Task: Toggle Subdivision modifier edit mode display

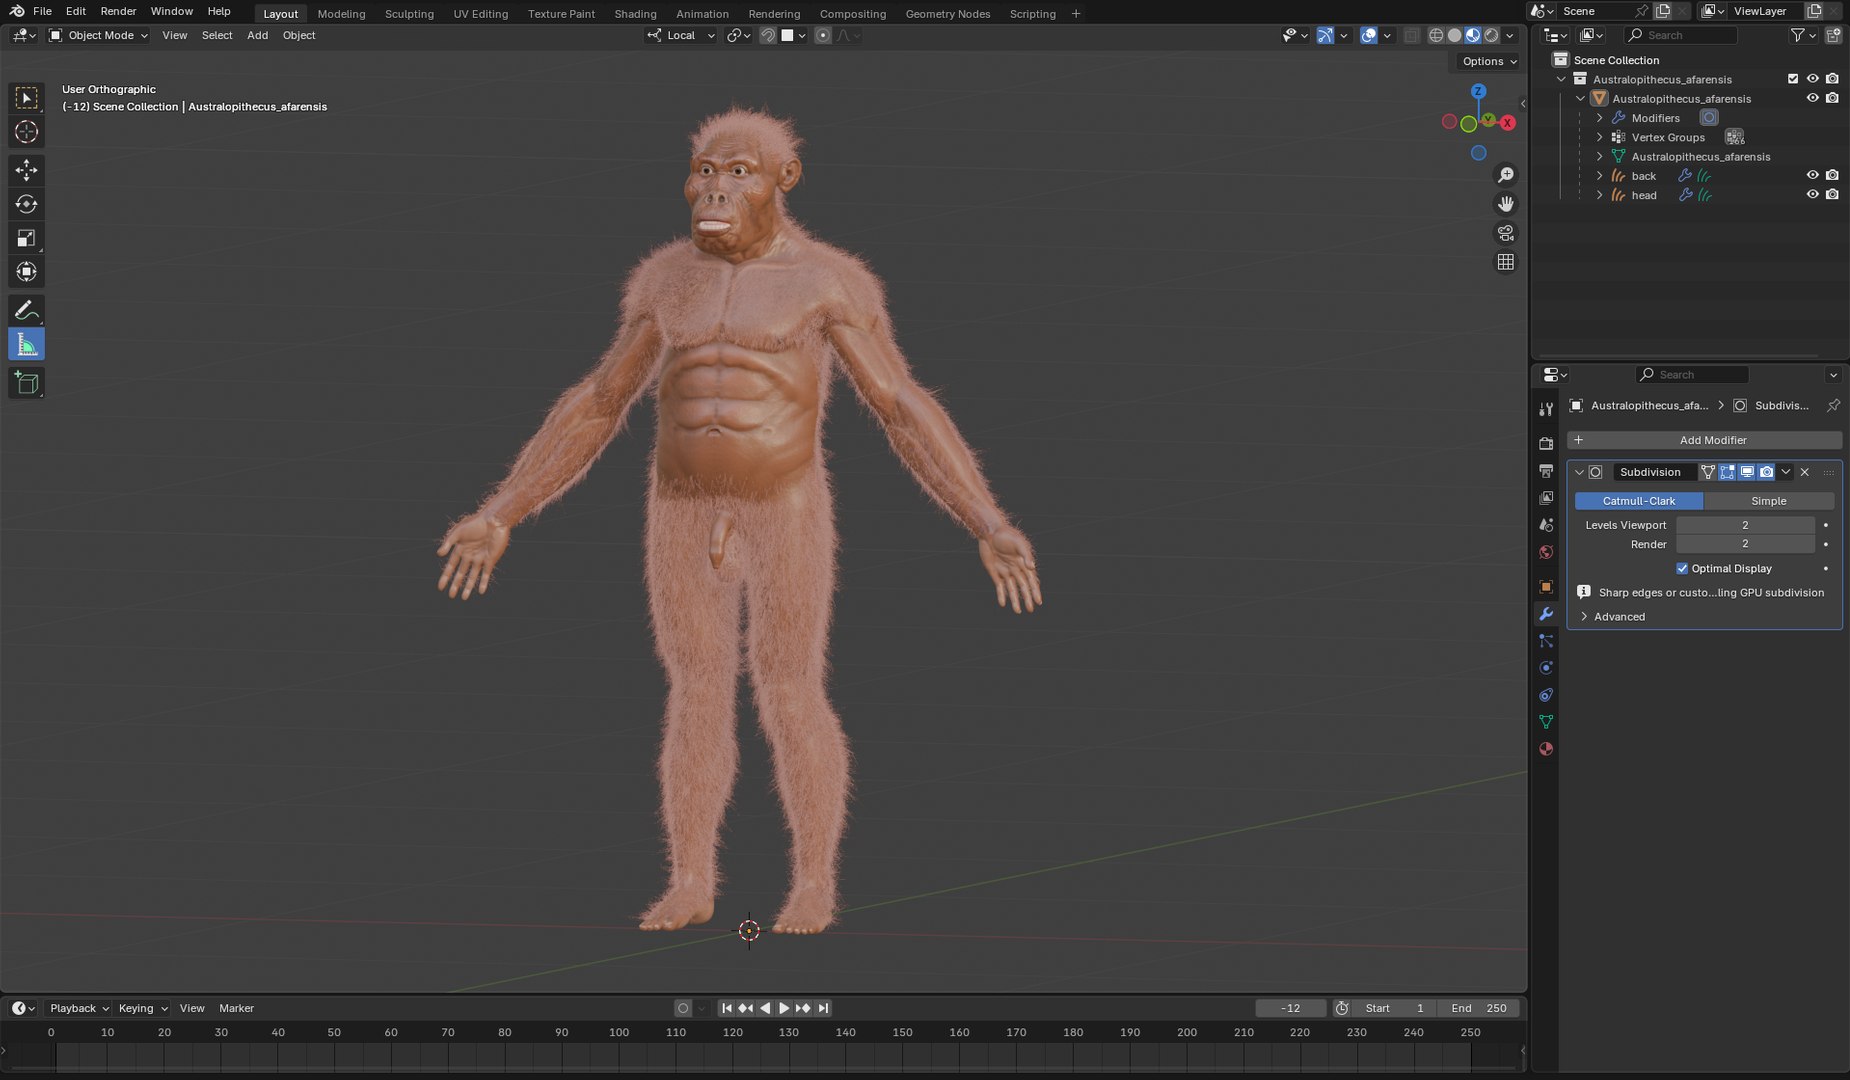Action: [1727, 472]
